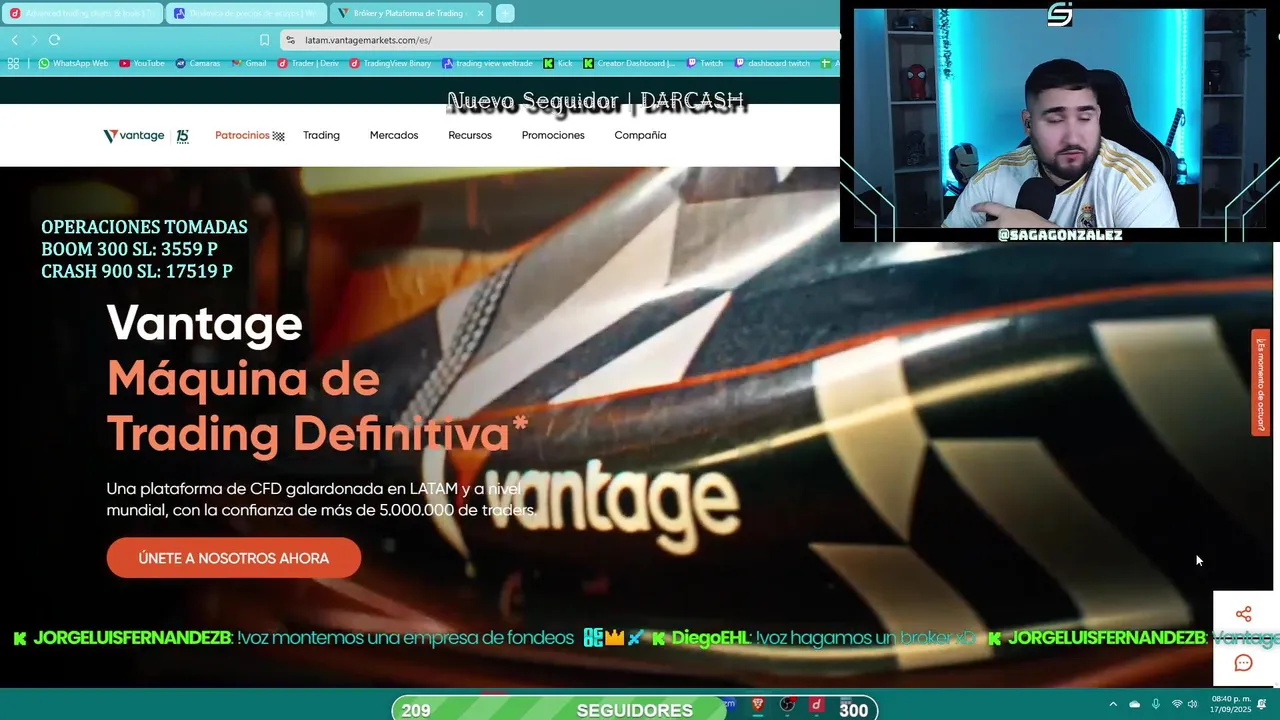Open the Recursos menu
1280x720 pixels.
pos(470,135)
